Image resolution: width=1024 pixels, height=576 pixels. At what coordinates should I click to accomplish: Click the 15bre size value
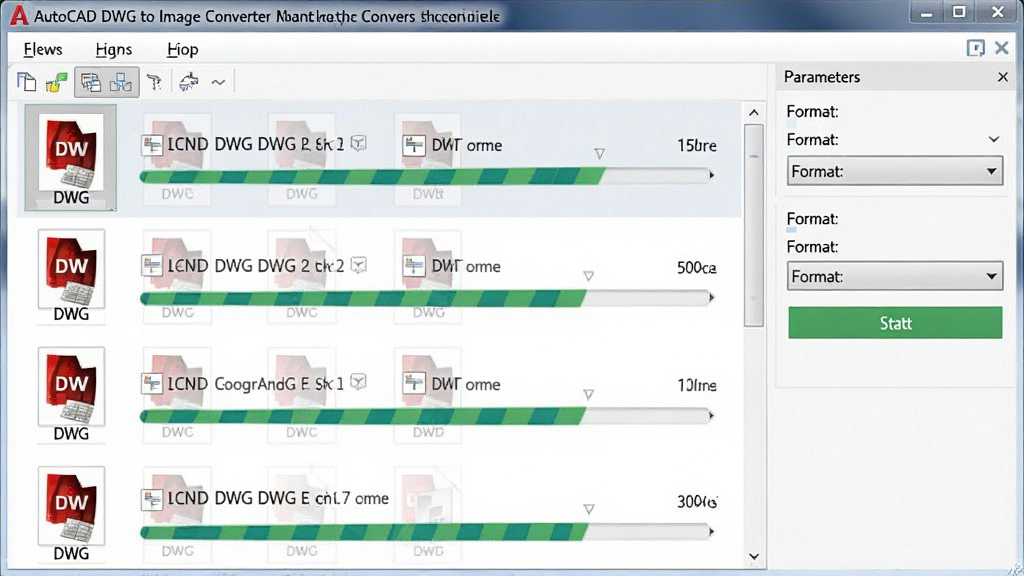pyautogui.click(x=696, y=145)
